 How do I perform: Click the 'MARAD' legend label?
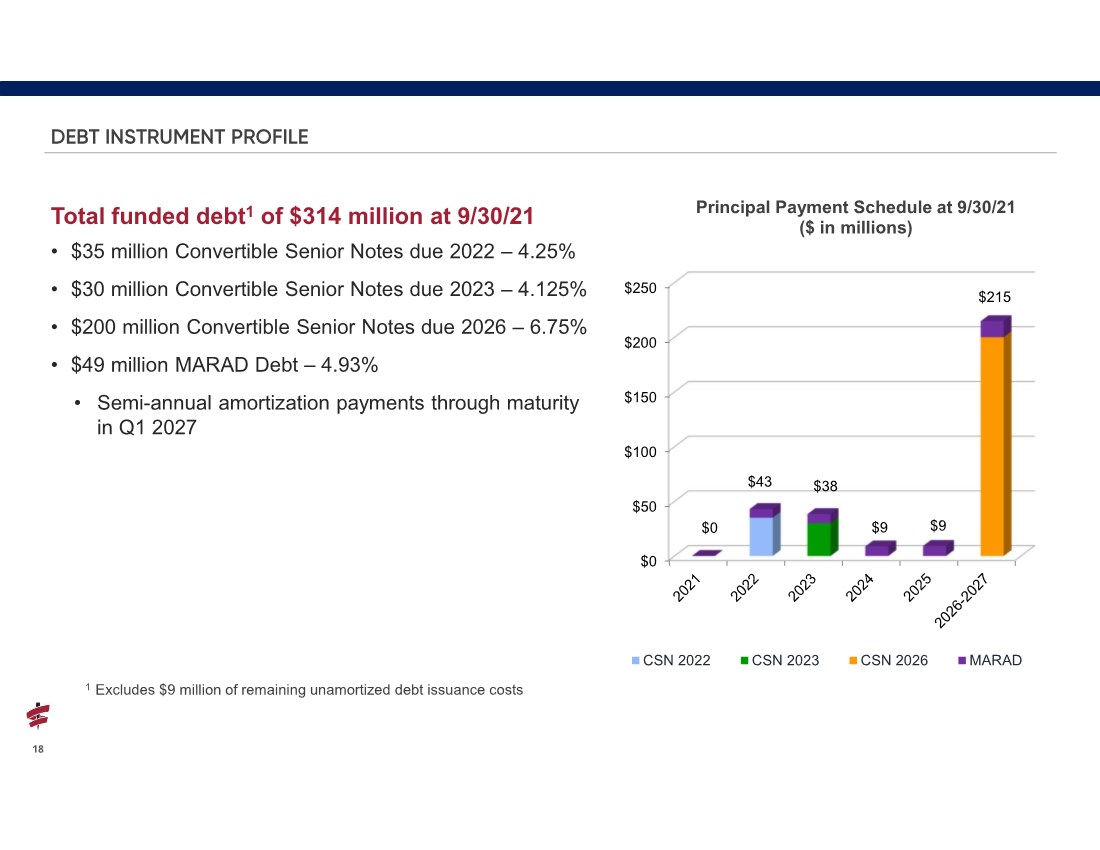(995, 661)
